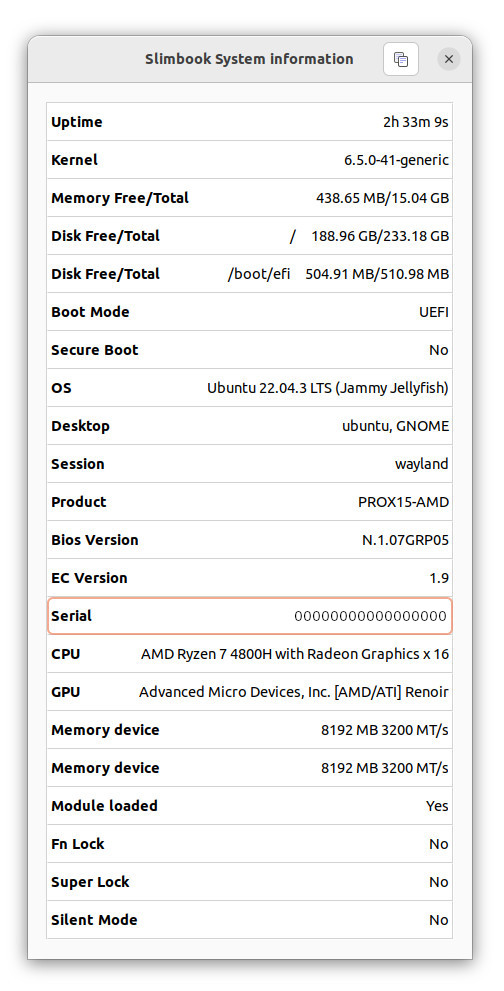Select the Uptime row
This screenshot has width=504, height=991.
click(250, 122)
